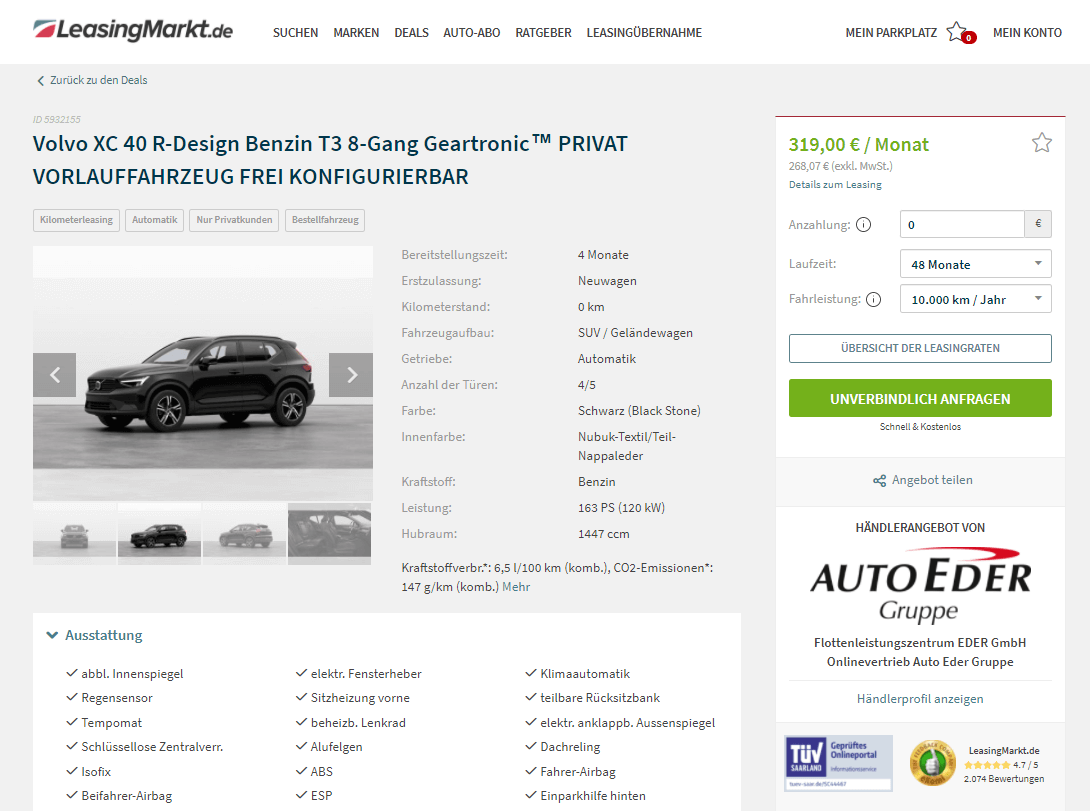
Task: Click the Auto Eder Gruppe logo
Action: [x=920, y=585]
